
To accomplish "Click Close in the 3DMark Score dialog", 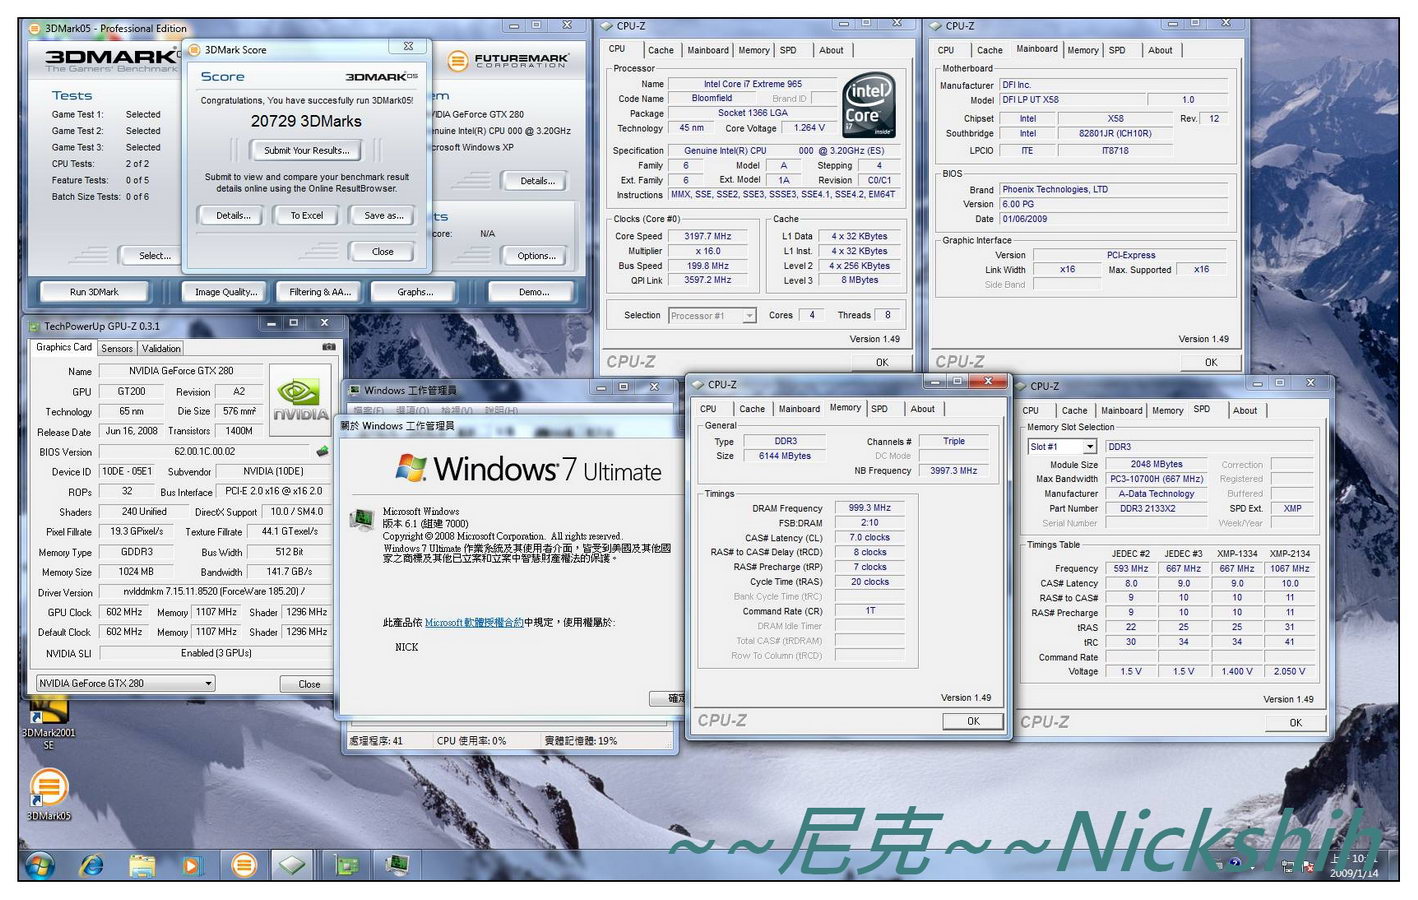I will tap(382, 252).
